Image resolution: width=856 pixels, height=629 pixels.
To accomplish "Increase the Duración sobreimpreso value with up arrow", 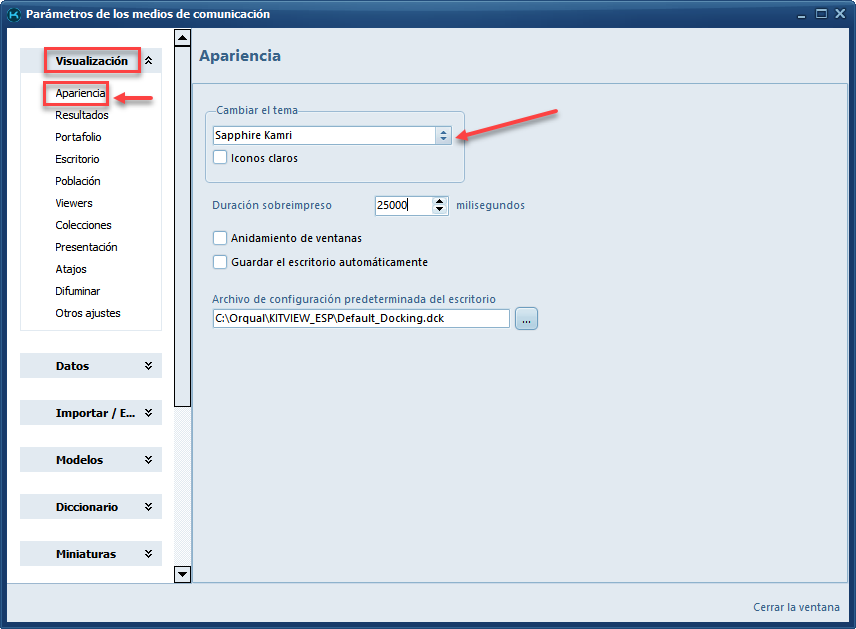I will 440,200.
